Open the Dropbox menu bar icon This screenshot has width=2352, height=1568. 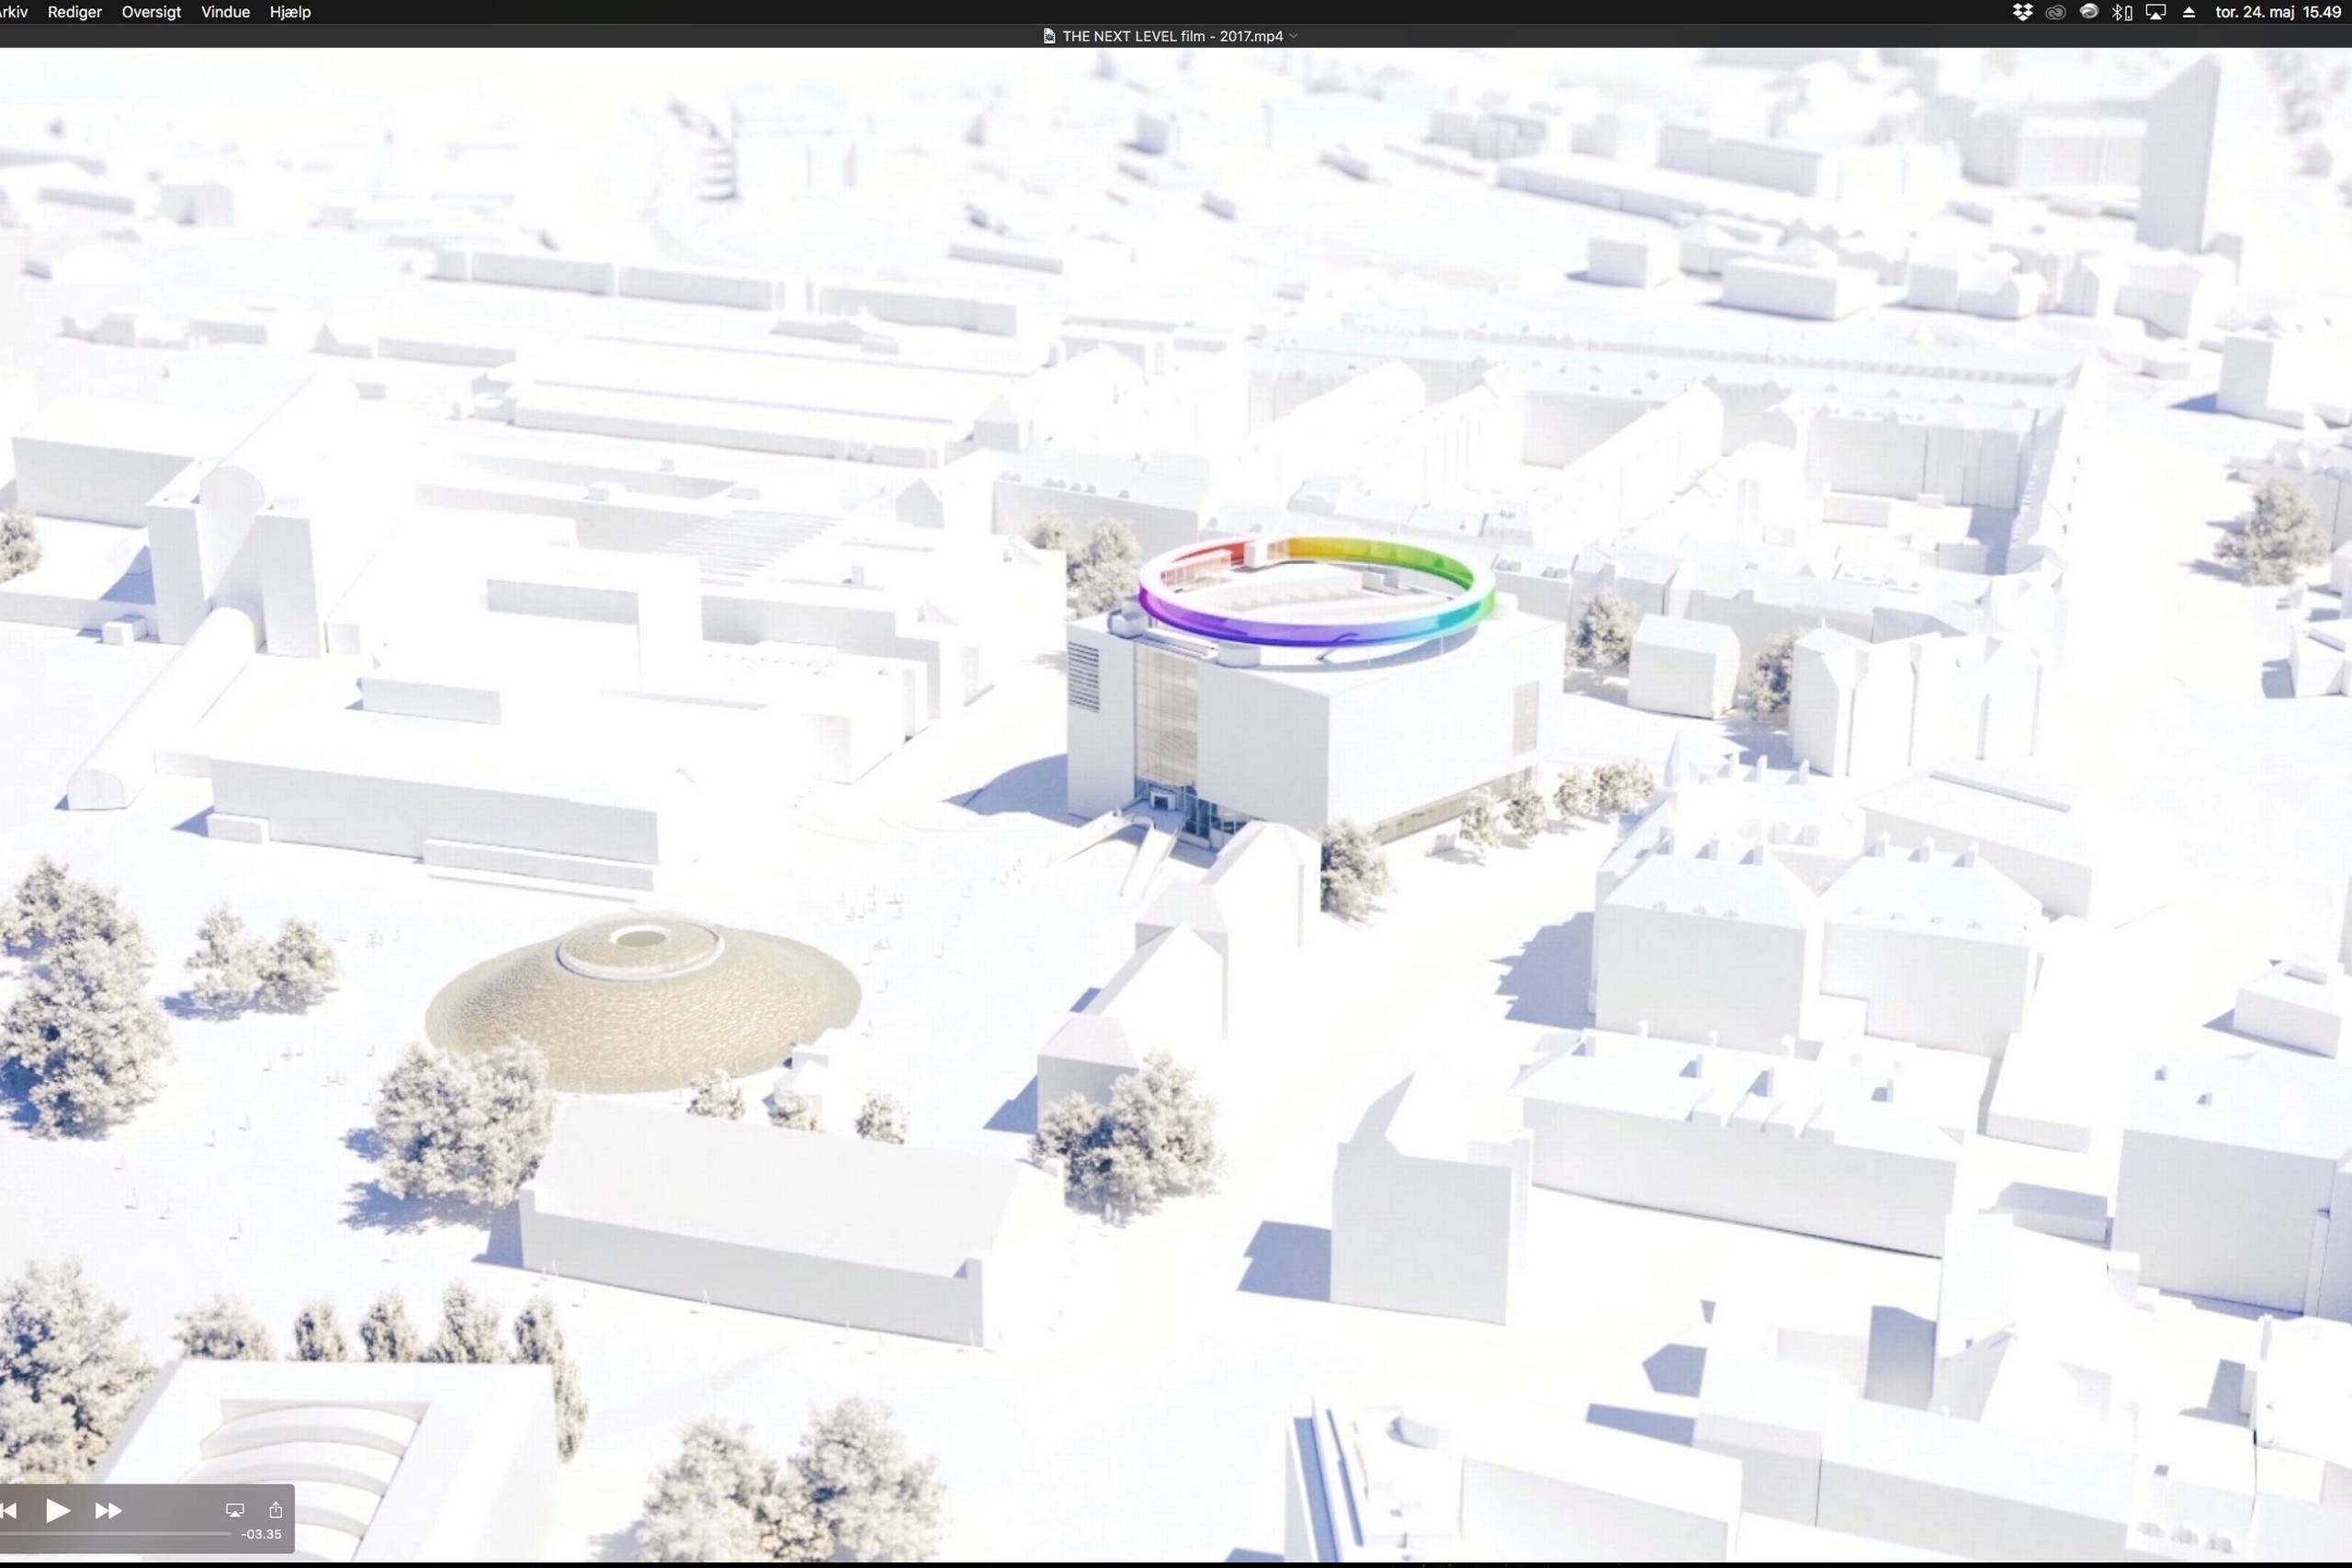(2022, 12)
